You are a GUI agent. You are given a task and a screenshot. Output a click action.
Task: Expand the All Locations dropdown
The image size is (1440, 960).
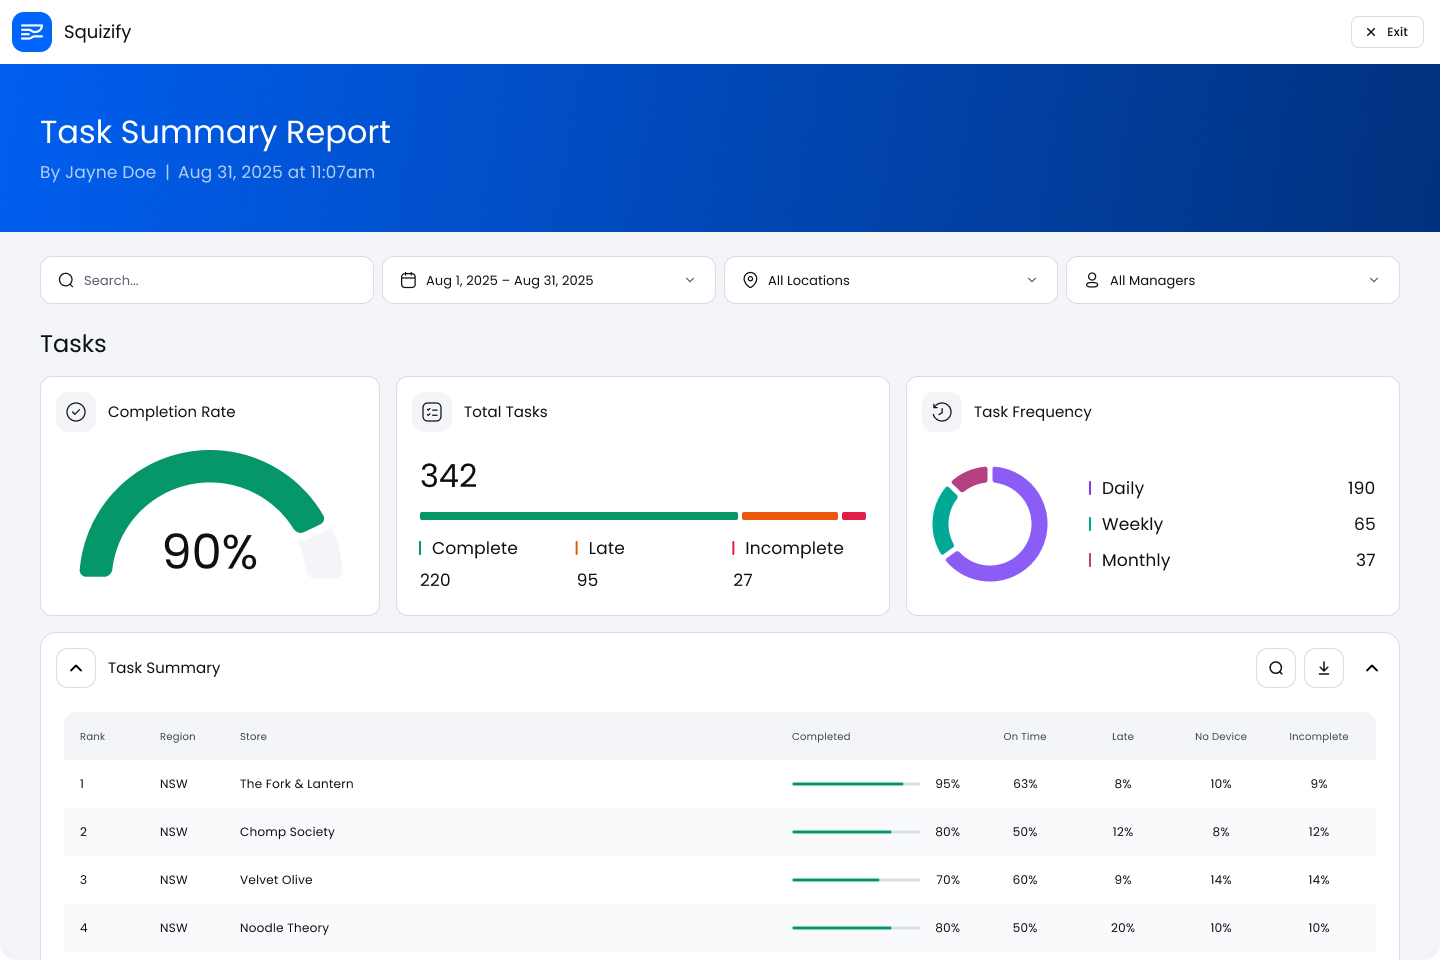[x=890, y=280]
